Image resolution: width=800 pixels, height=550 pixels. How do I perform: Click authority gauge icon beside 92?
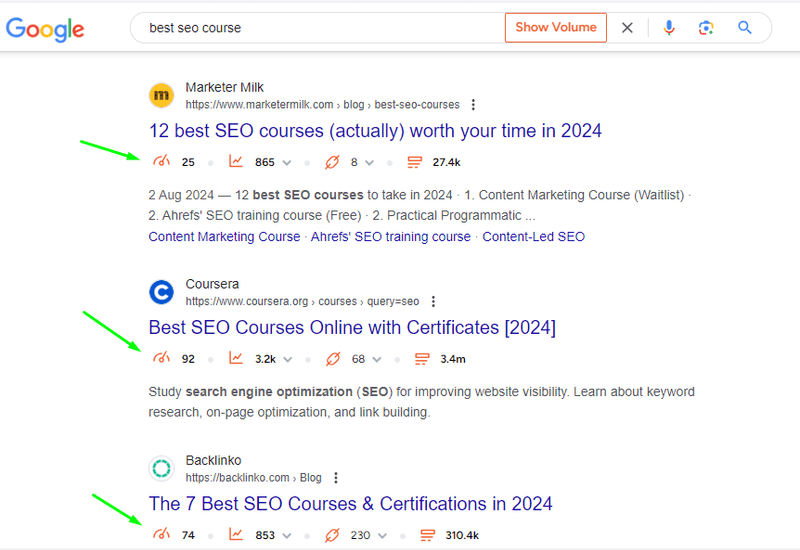click(x=161, y=359)
